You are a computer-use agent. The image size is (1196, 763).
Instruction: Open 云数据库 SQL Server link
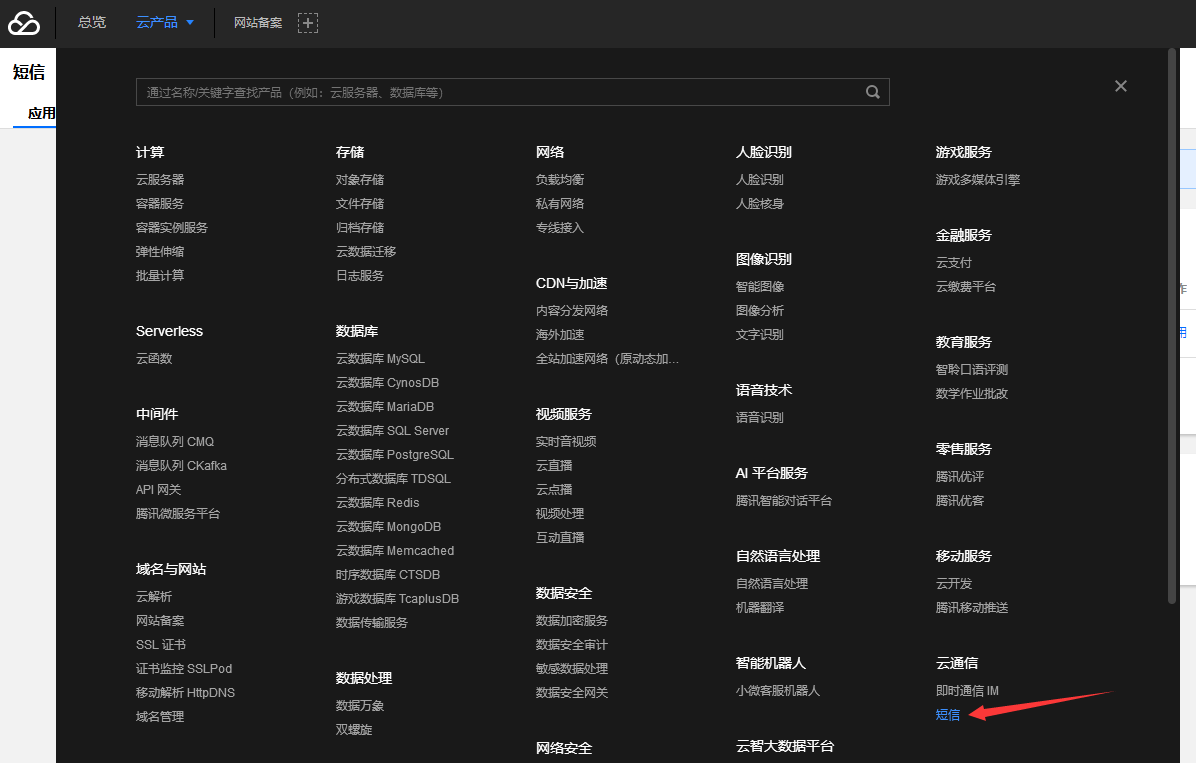pos(393,431)
